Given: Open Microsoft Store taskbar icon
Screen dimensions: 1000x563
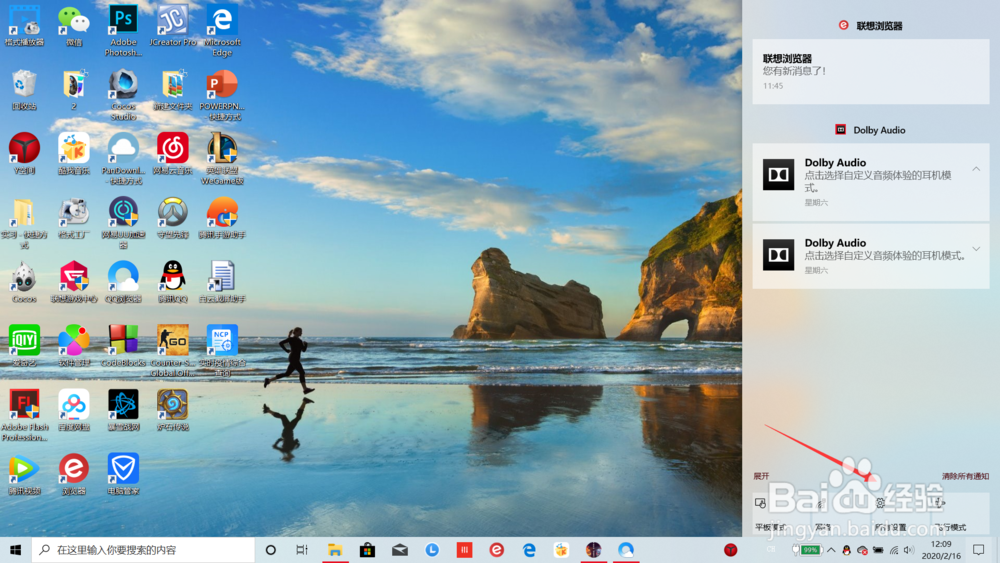Looking at the screenshot, I should (x=367, y=550).
